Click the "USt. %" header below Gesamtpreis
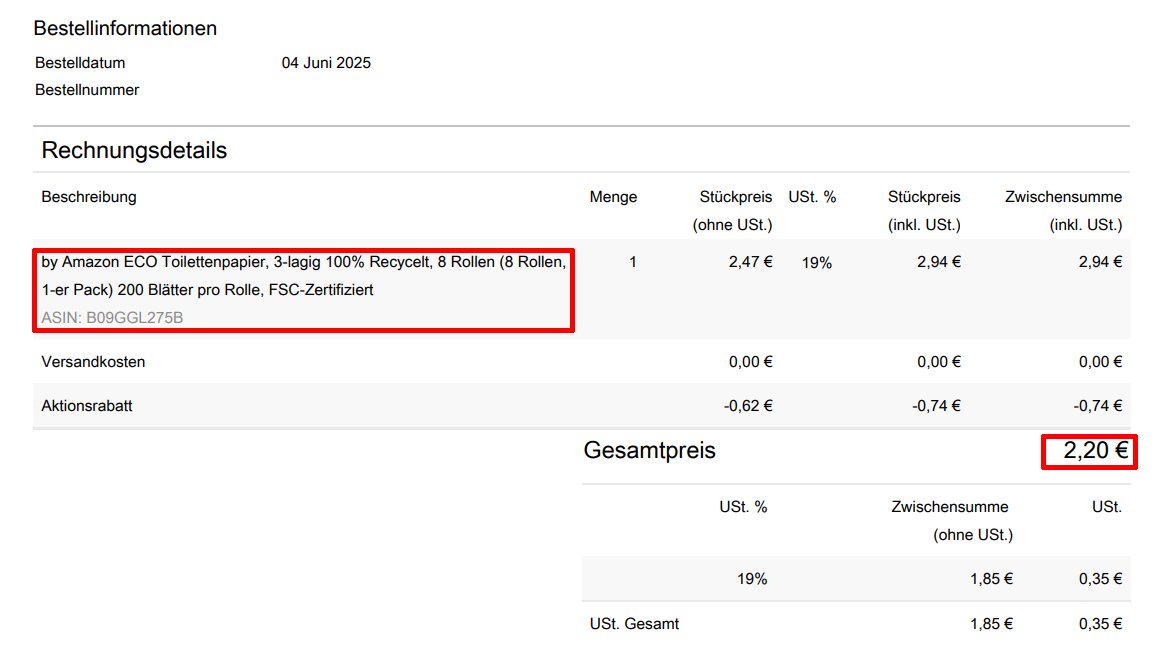 pos(743,507)
